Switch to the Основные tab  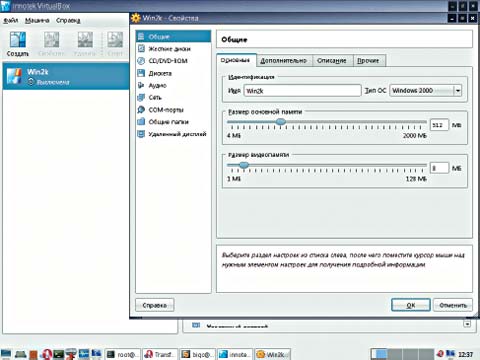point(236,60)
